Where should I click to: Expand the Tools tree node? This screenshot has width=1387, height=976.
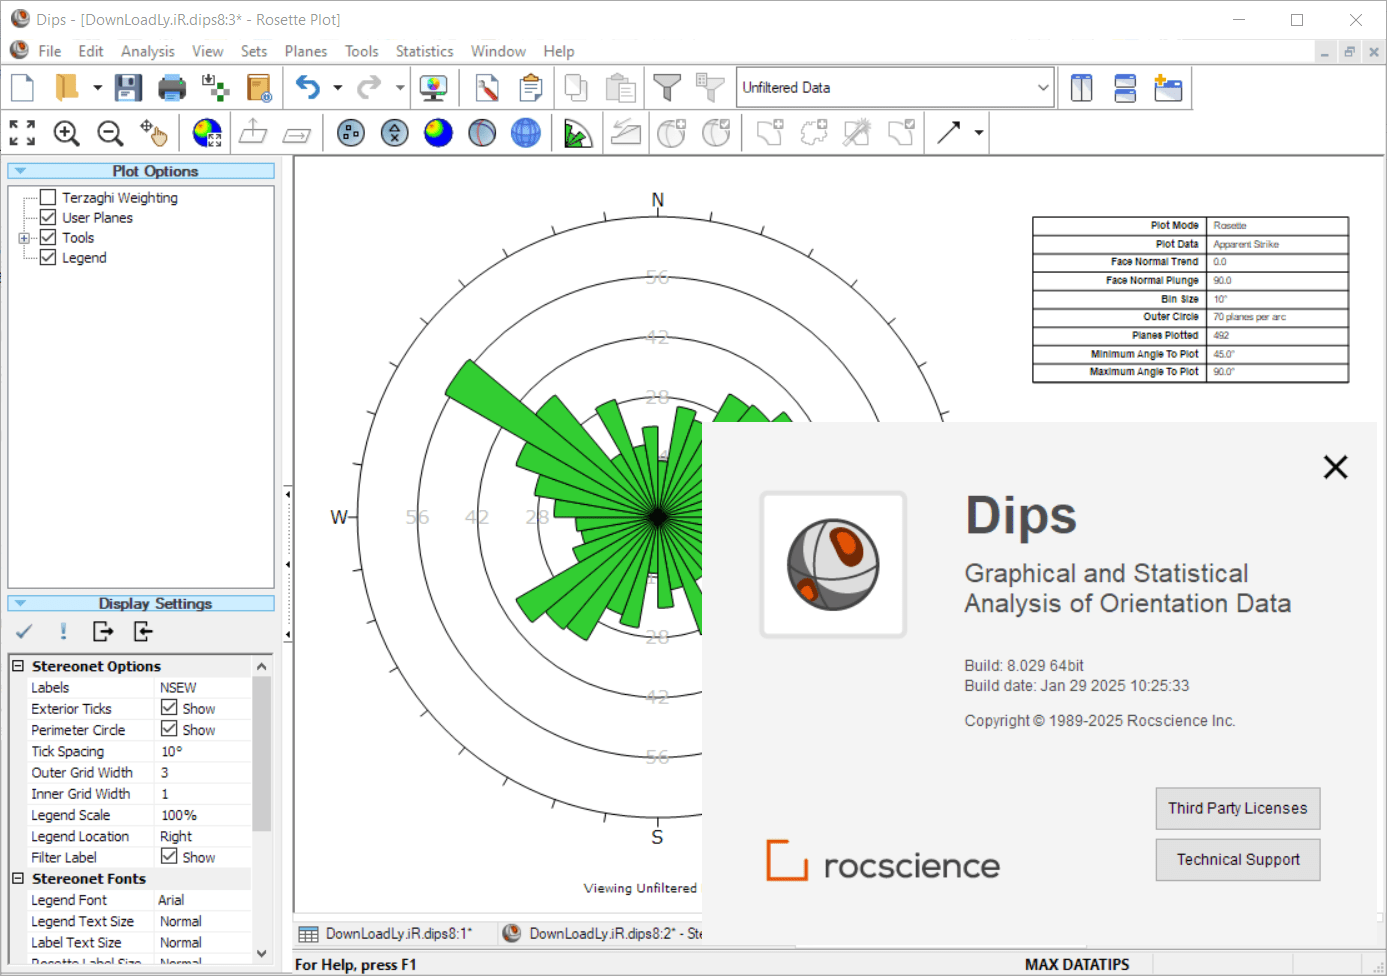[x=24, y=238]
